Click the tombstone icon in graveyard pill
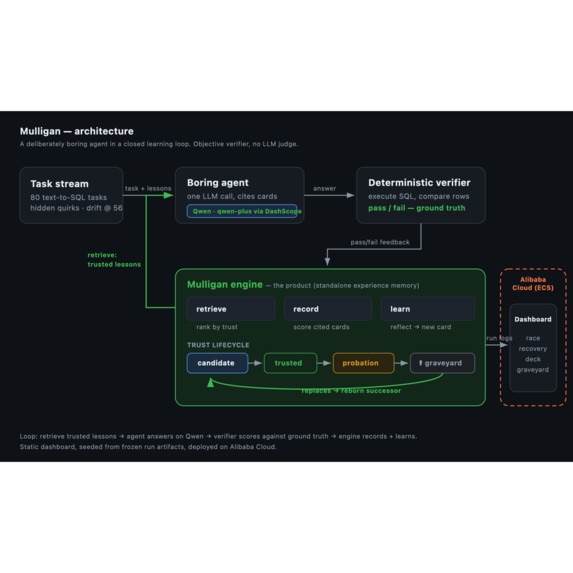Viewport: 573px width, 573px height. coord(421,363)
